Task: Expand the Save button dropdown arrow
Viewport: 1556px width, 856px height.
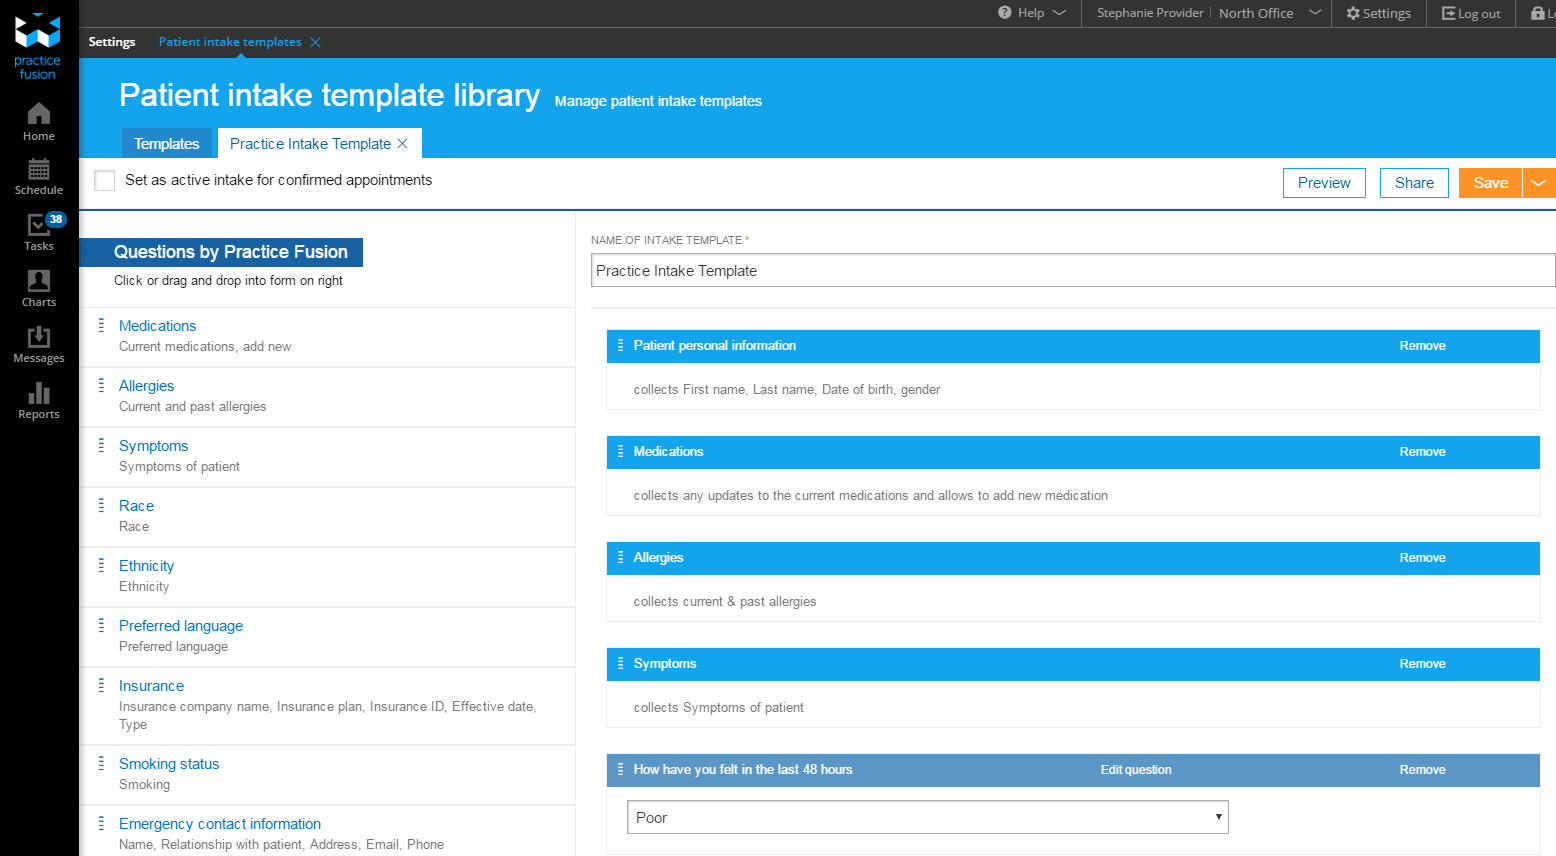Action: tap(1539, 183)
